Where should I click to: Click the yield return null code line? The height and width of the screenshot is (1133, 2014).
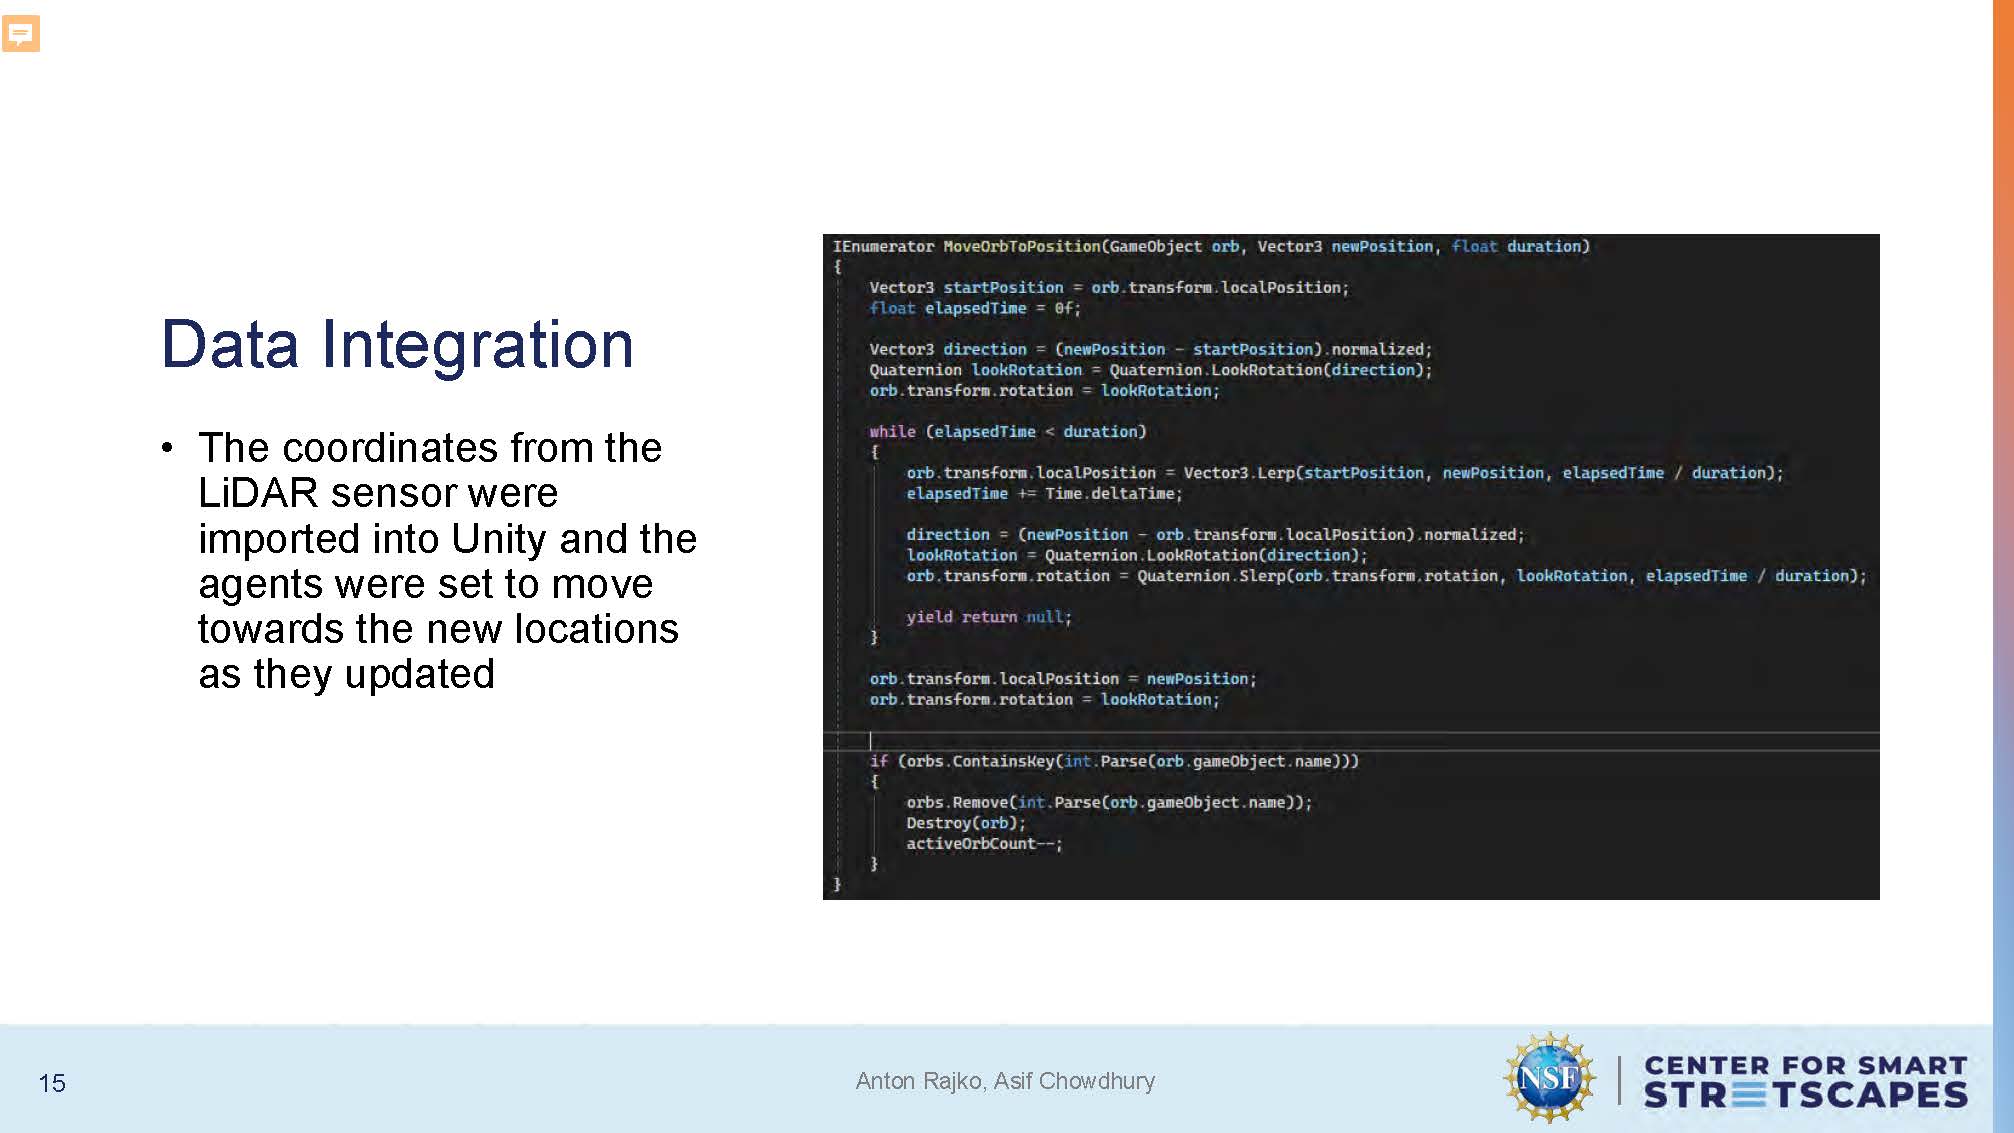988,617
